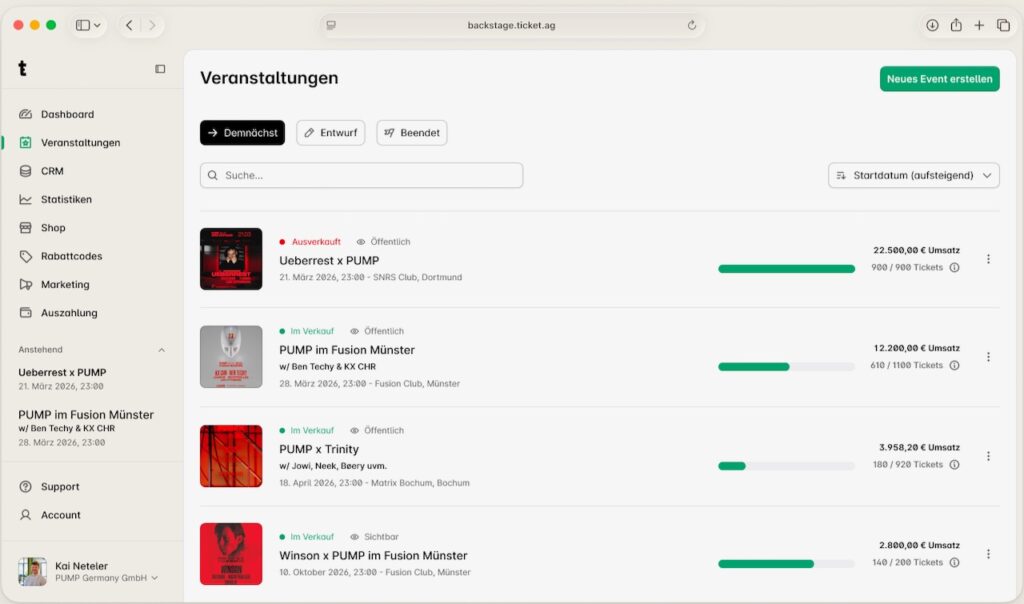Open CRM via its database icon

pos(26,171)
